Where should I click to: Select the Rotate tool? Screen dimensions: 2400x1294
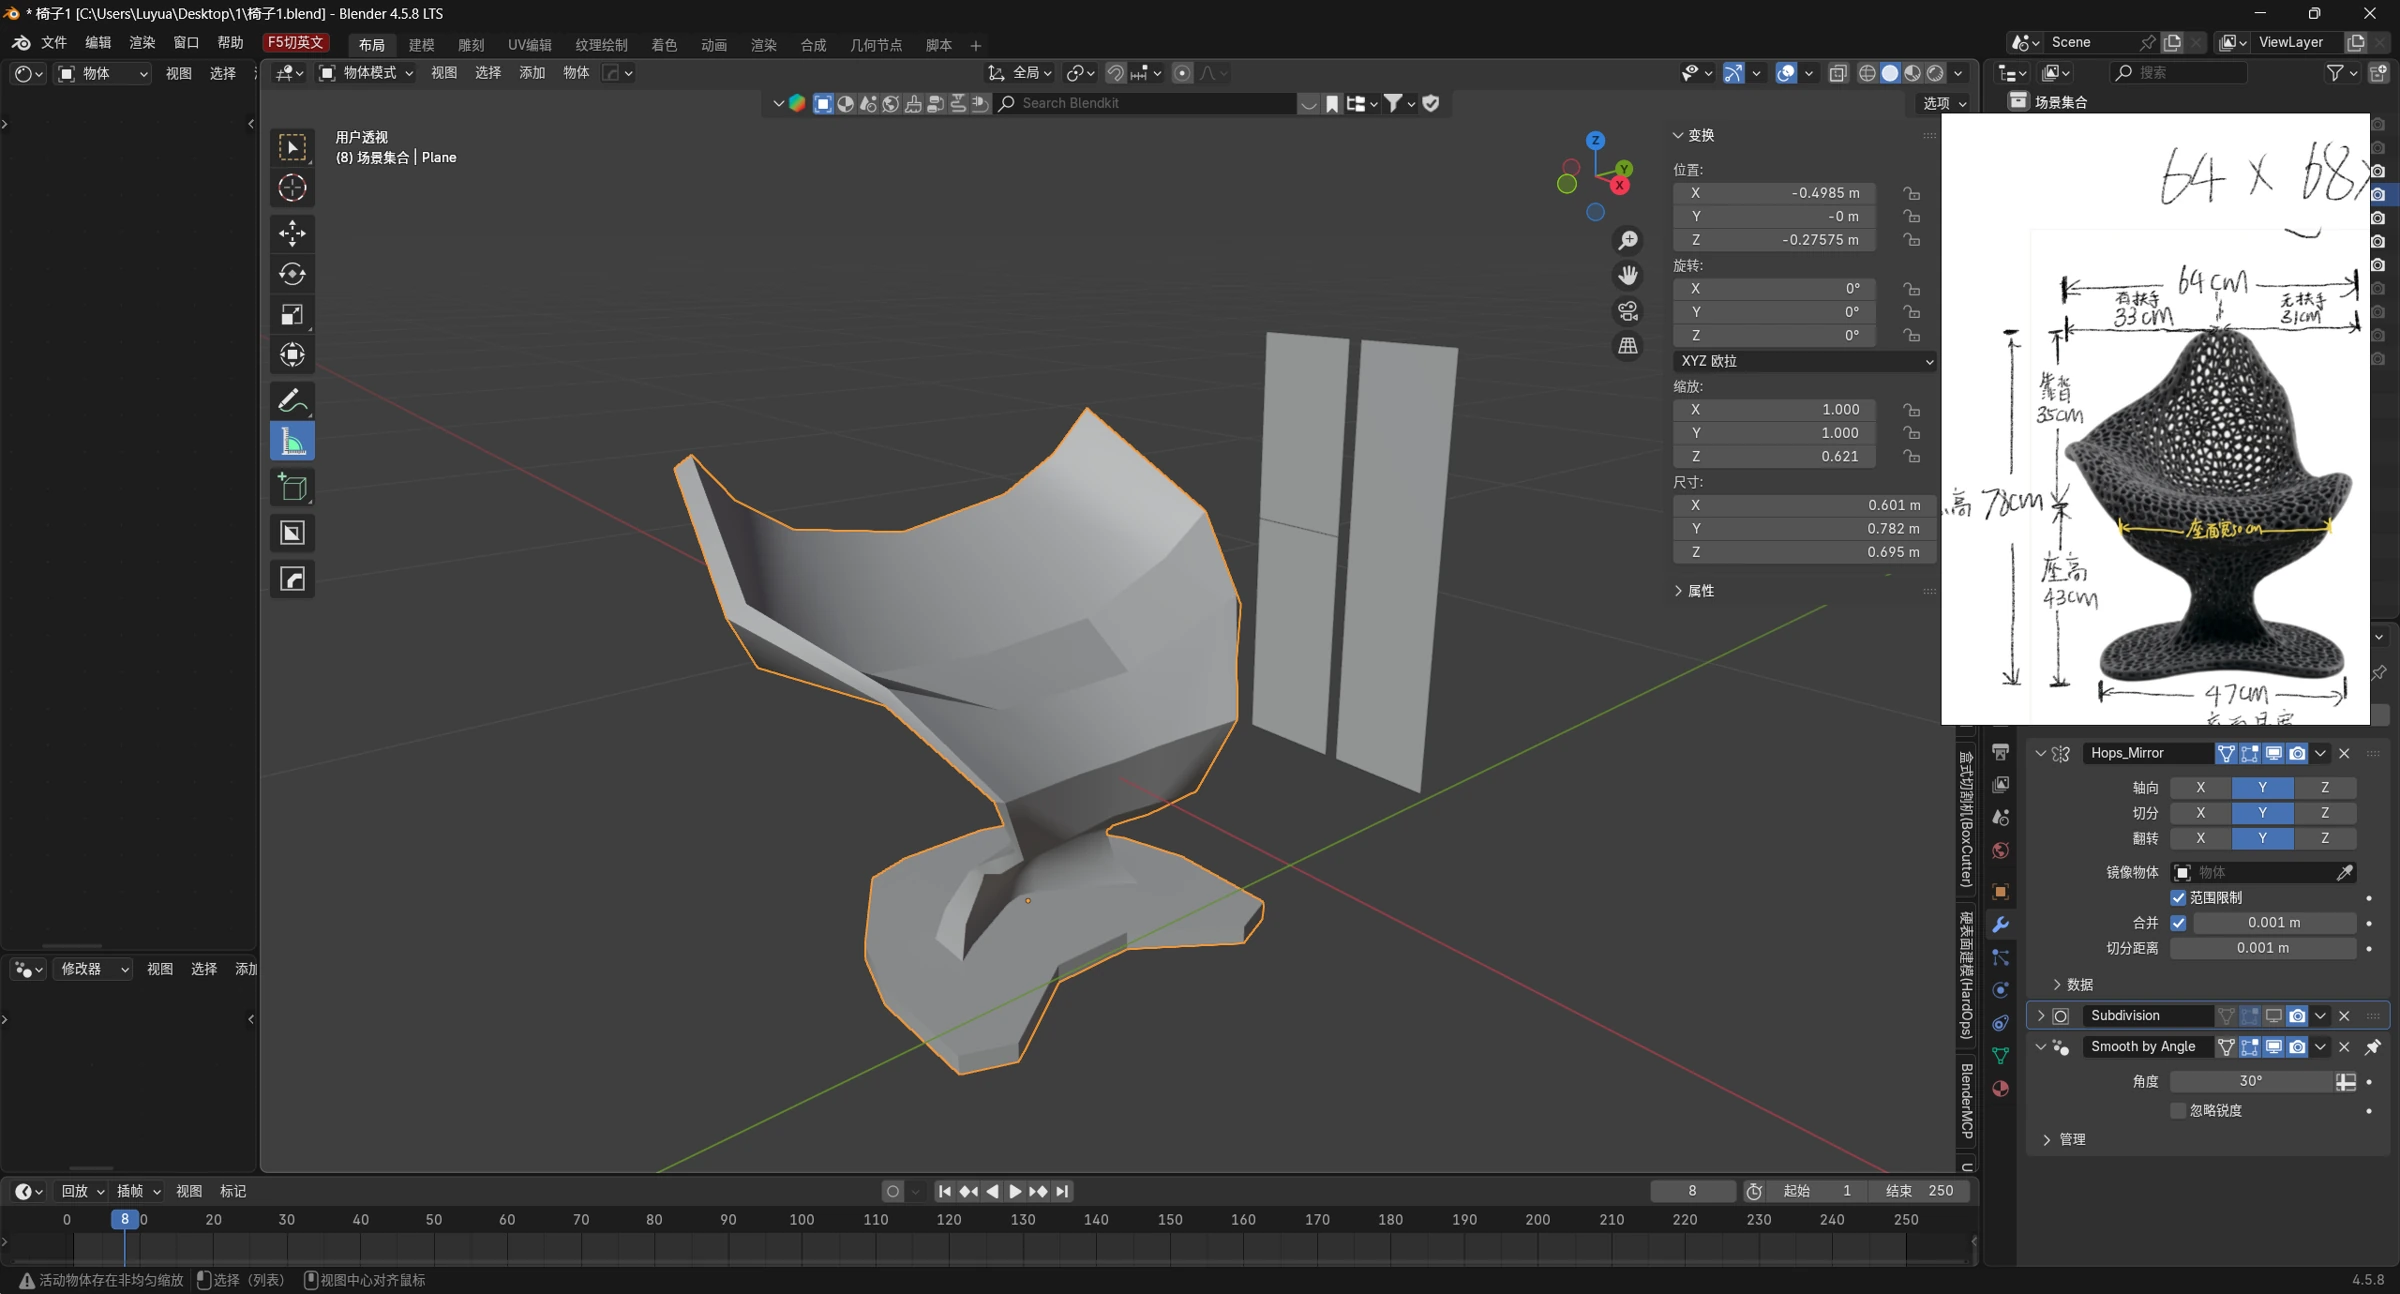pyautogui.click(x=292, y=274)
